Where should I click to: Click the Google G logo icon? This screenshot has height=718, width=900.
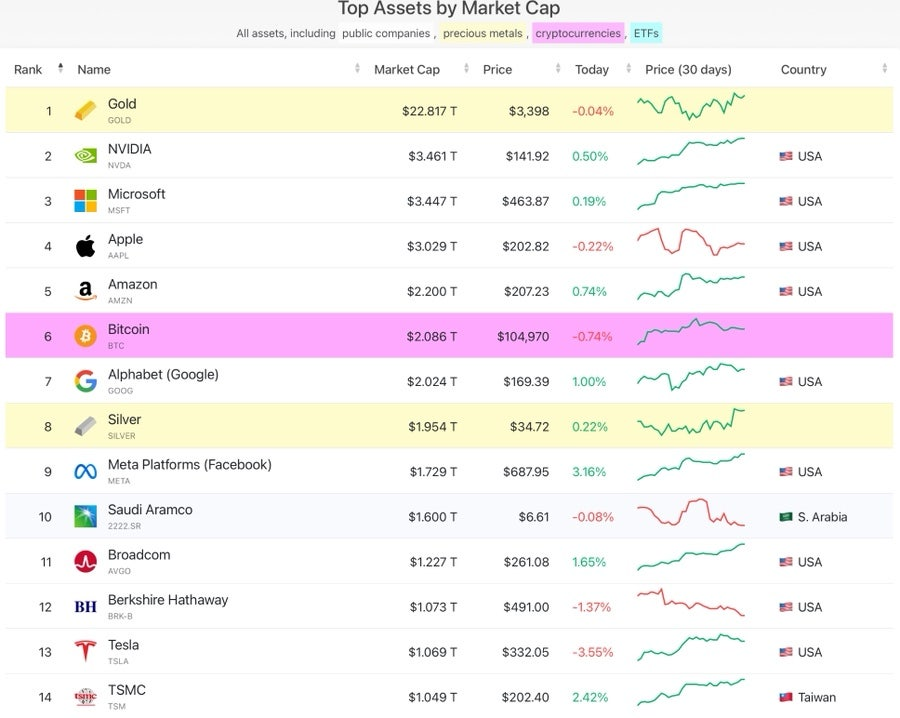pyautogui.click(x=86, y=381)
